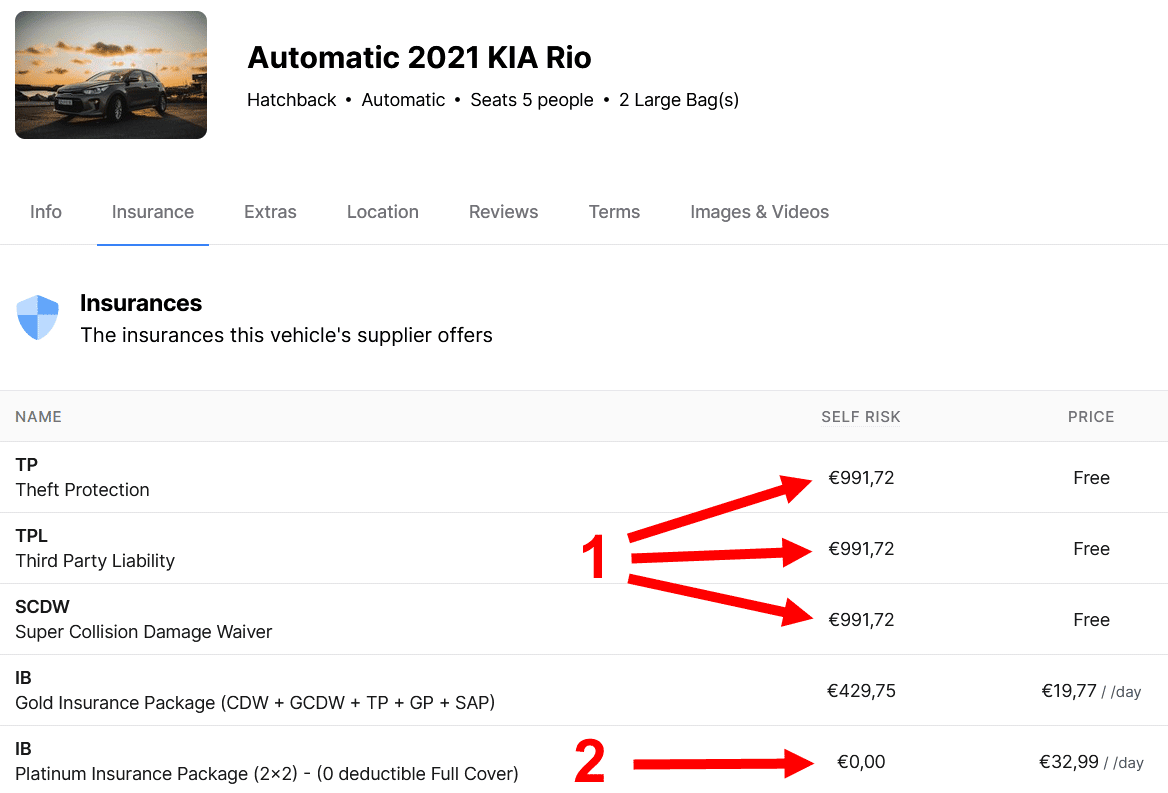Open the Images & Videos tab
The width and height of the screenshot is (1168, 793).
tap(760, 212)
